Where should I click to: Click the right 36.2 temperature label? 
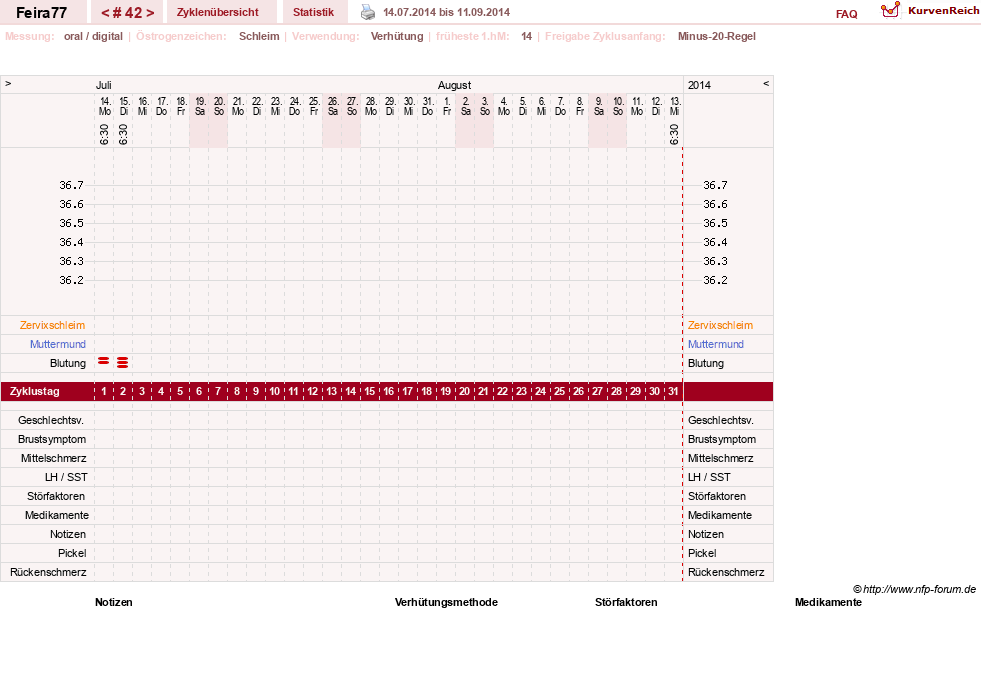coord(715,280)
